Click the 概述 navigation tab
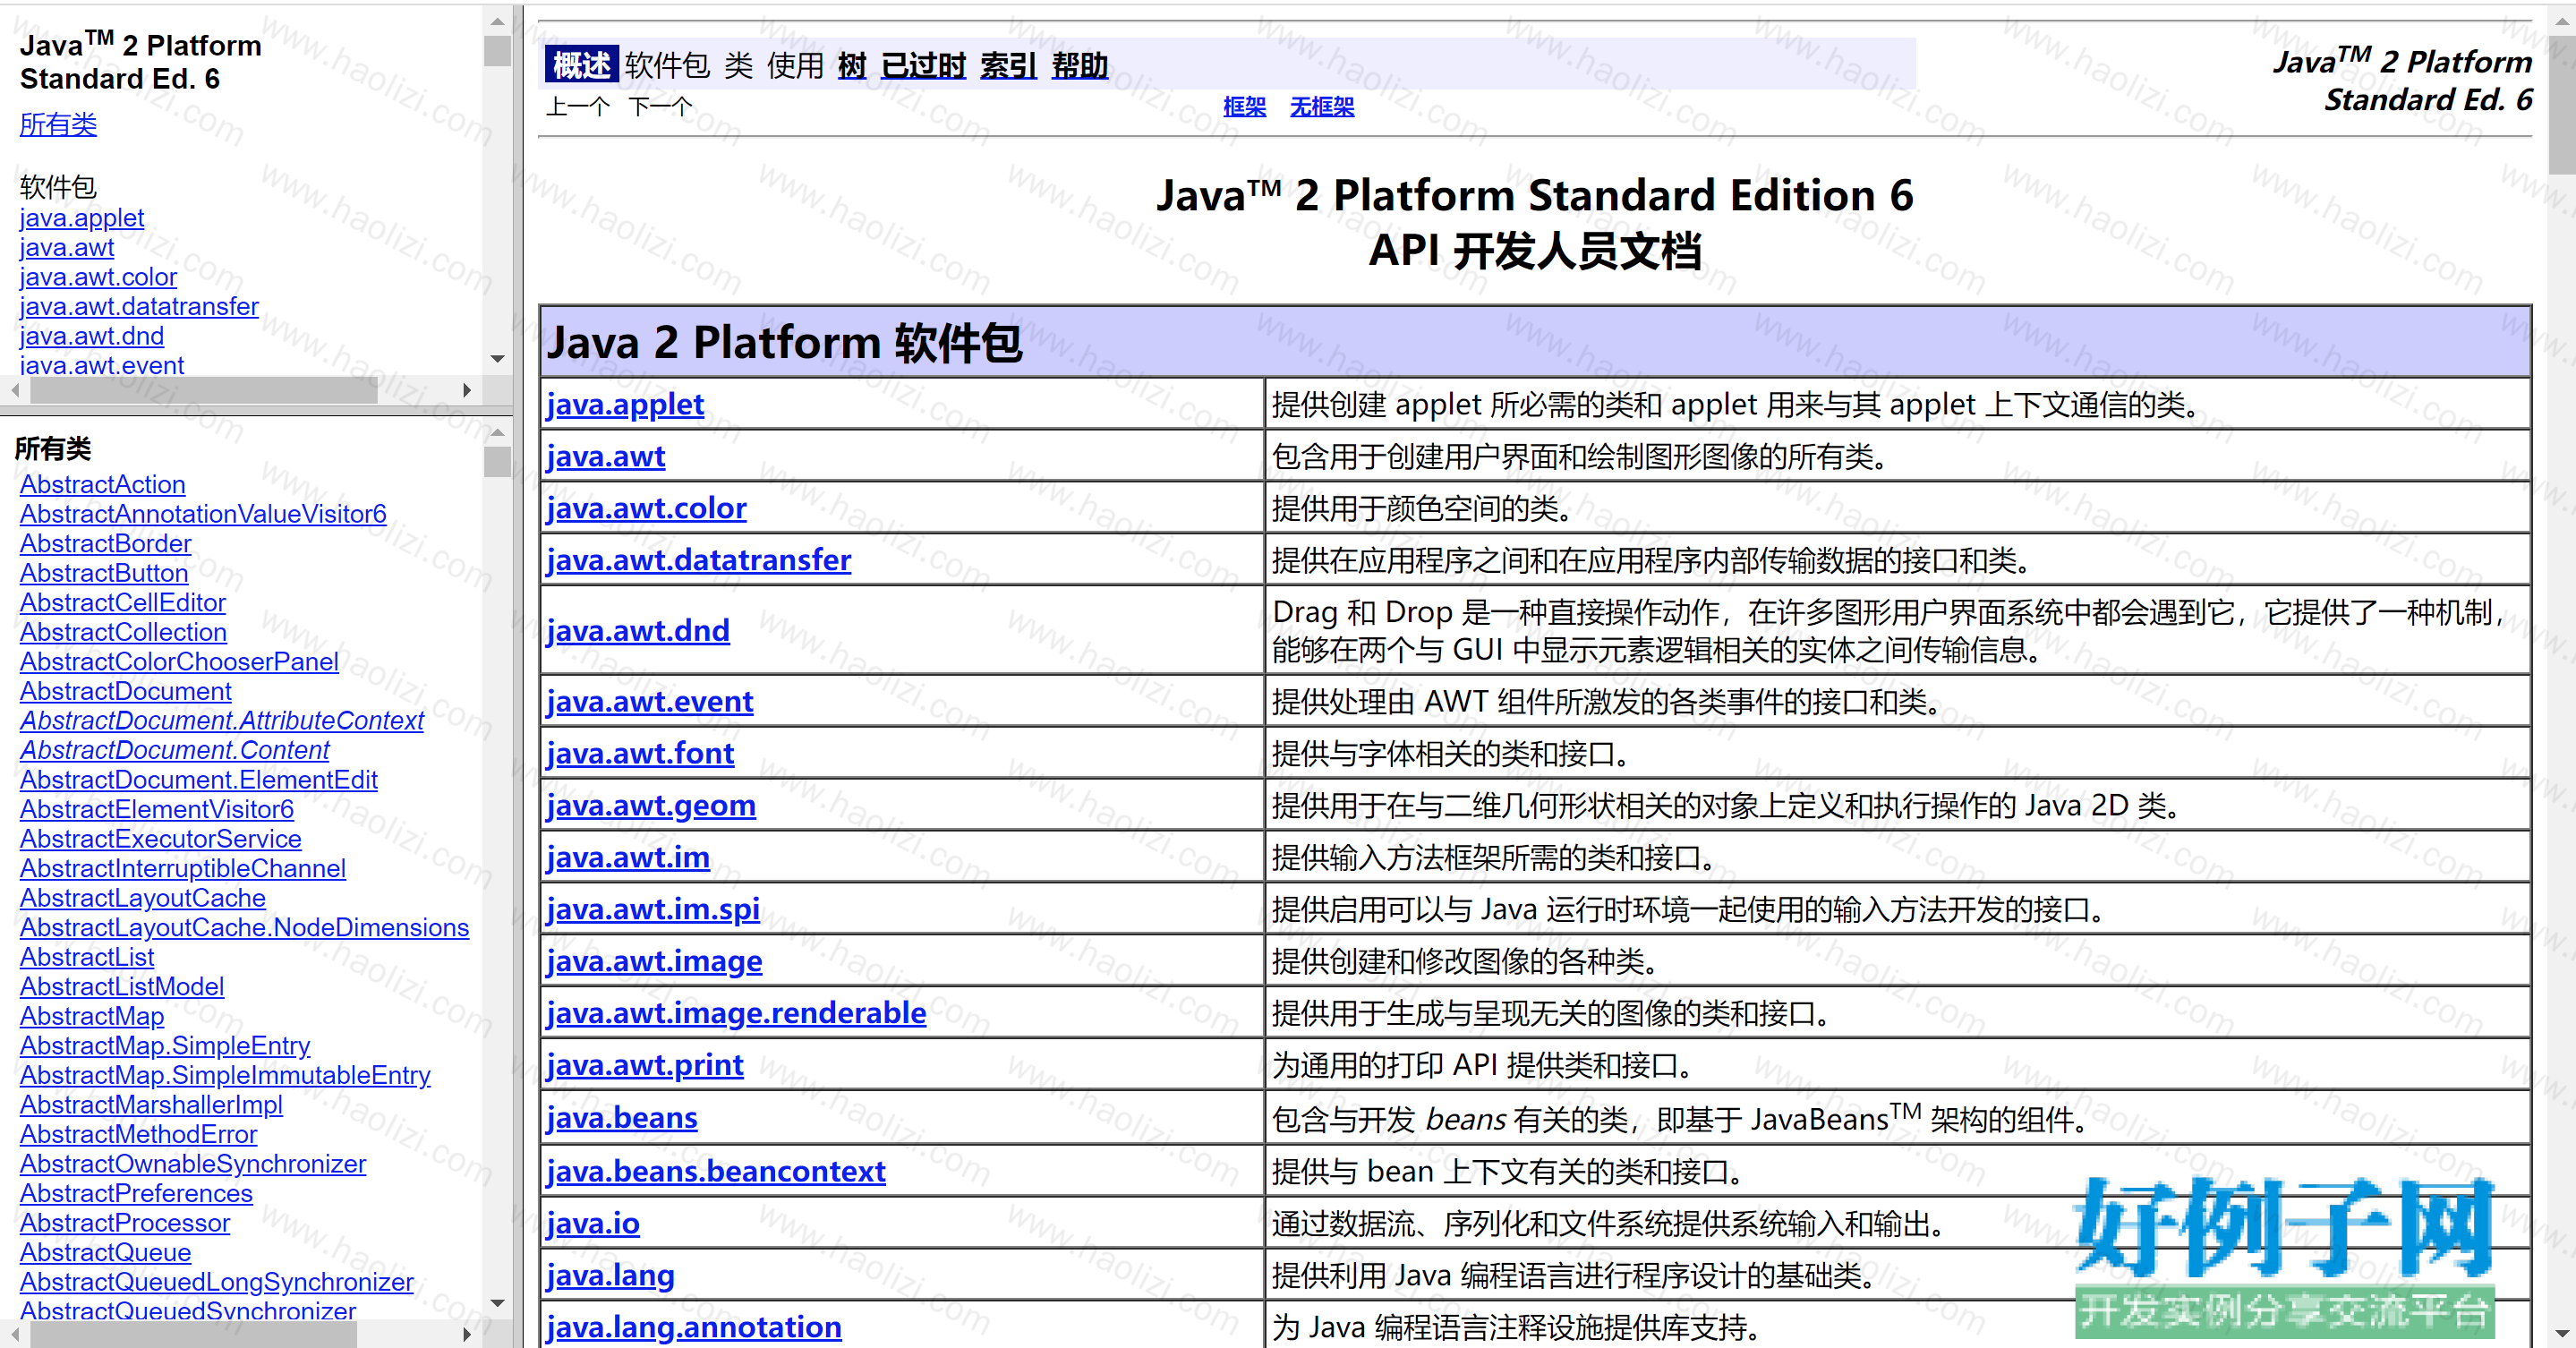The width and height of the screenshot is (2576, 1348). click(581, 65)
